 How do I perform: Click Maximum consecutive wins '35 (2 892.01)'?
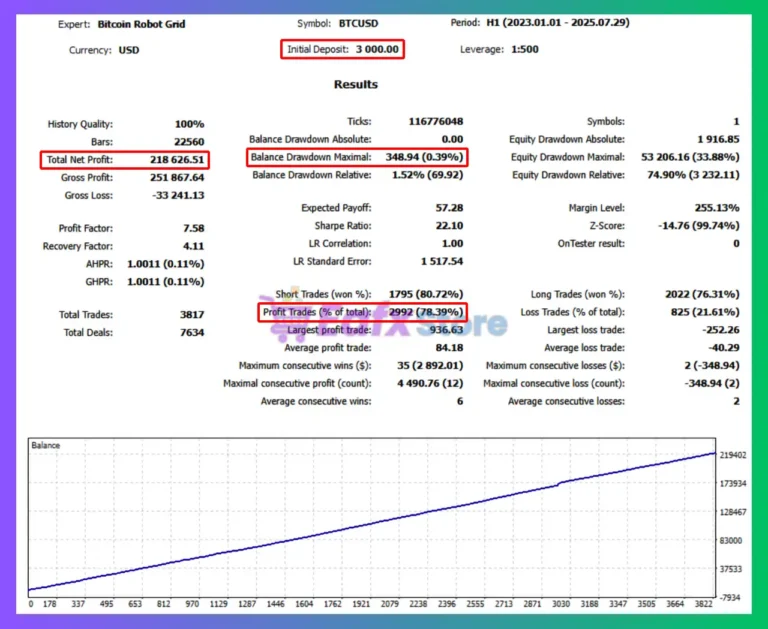[430, 365]
